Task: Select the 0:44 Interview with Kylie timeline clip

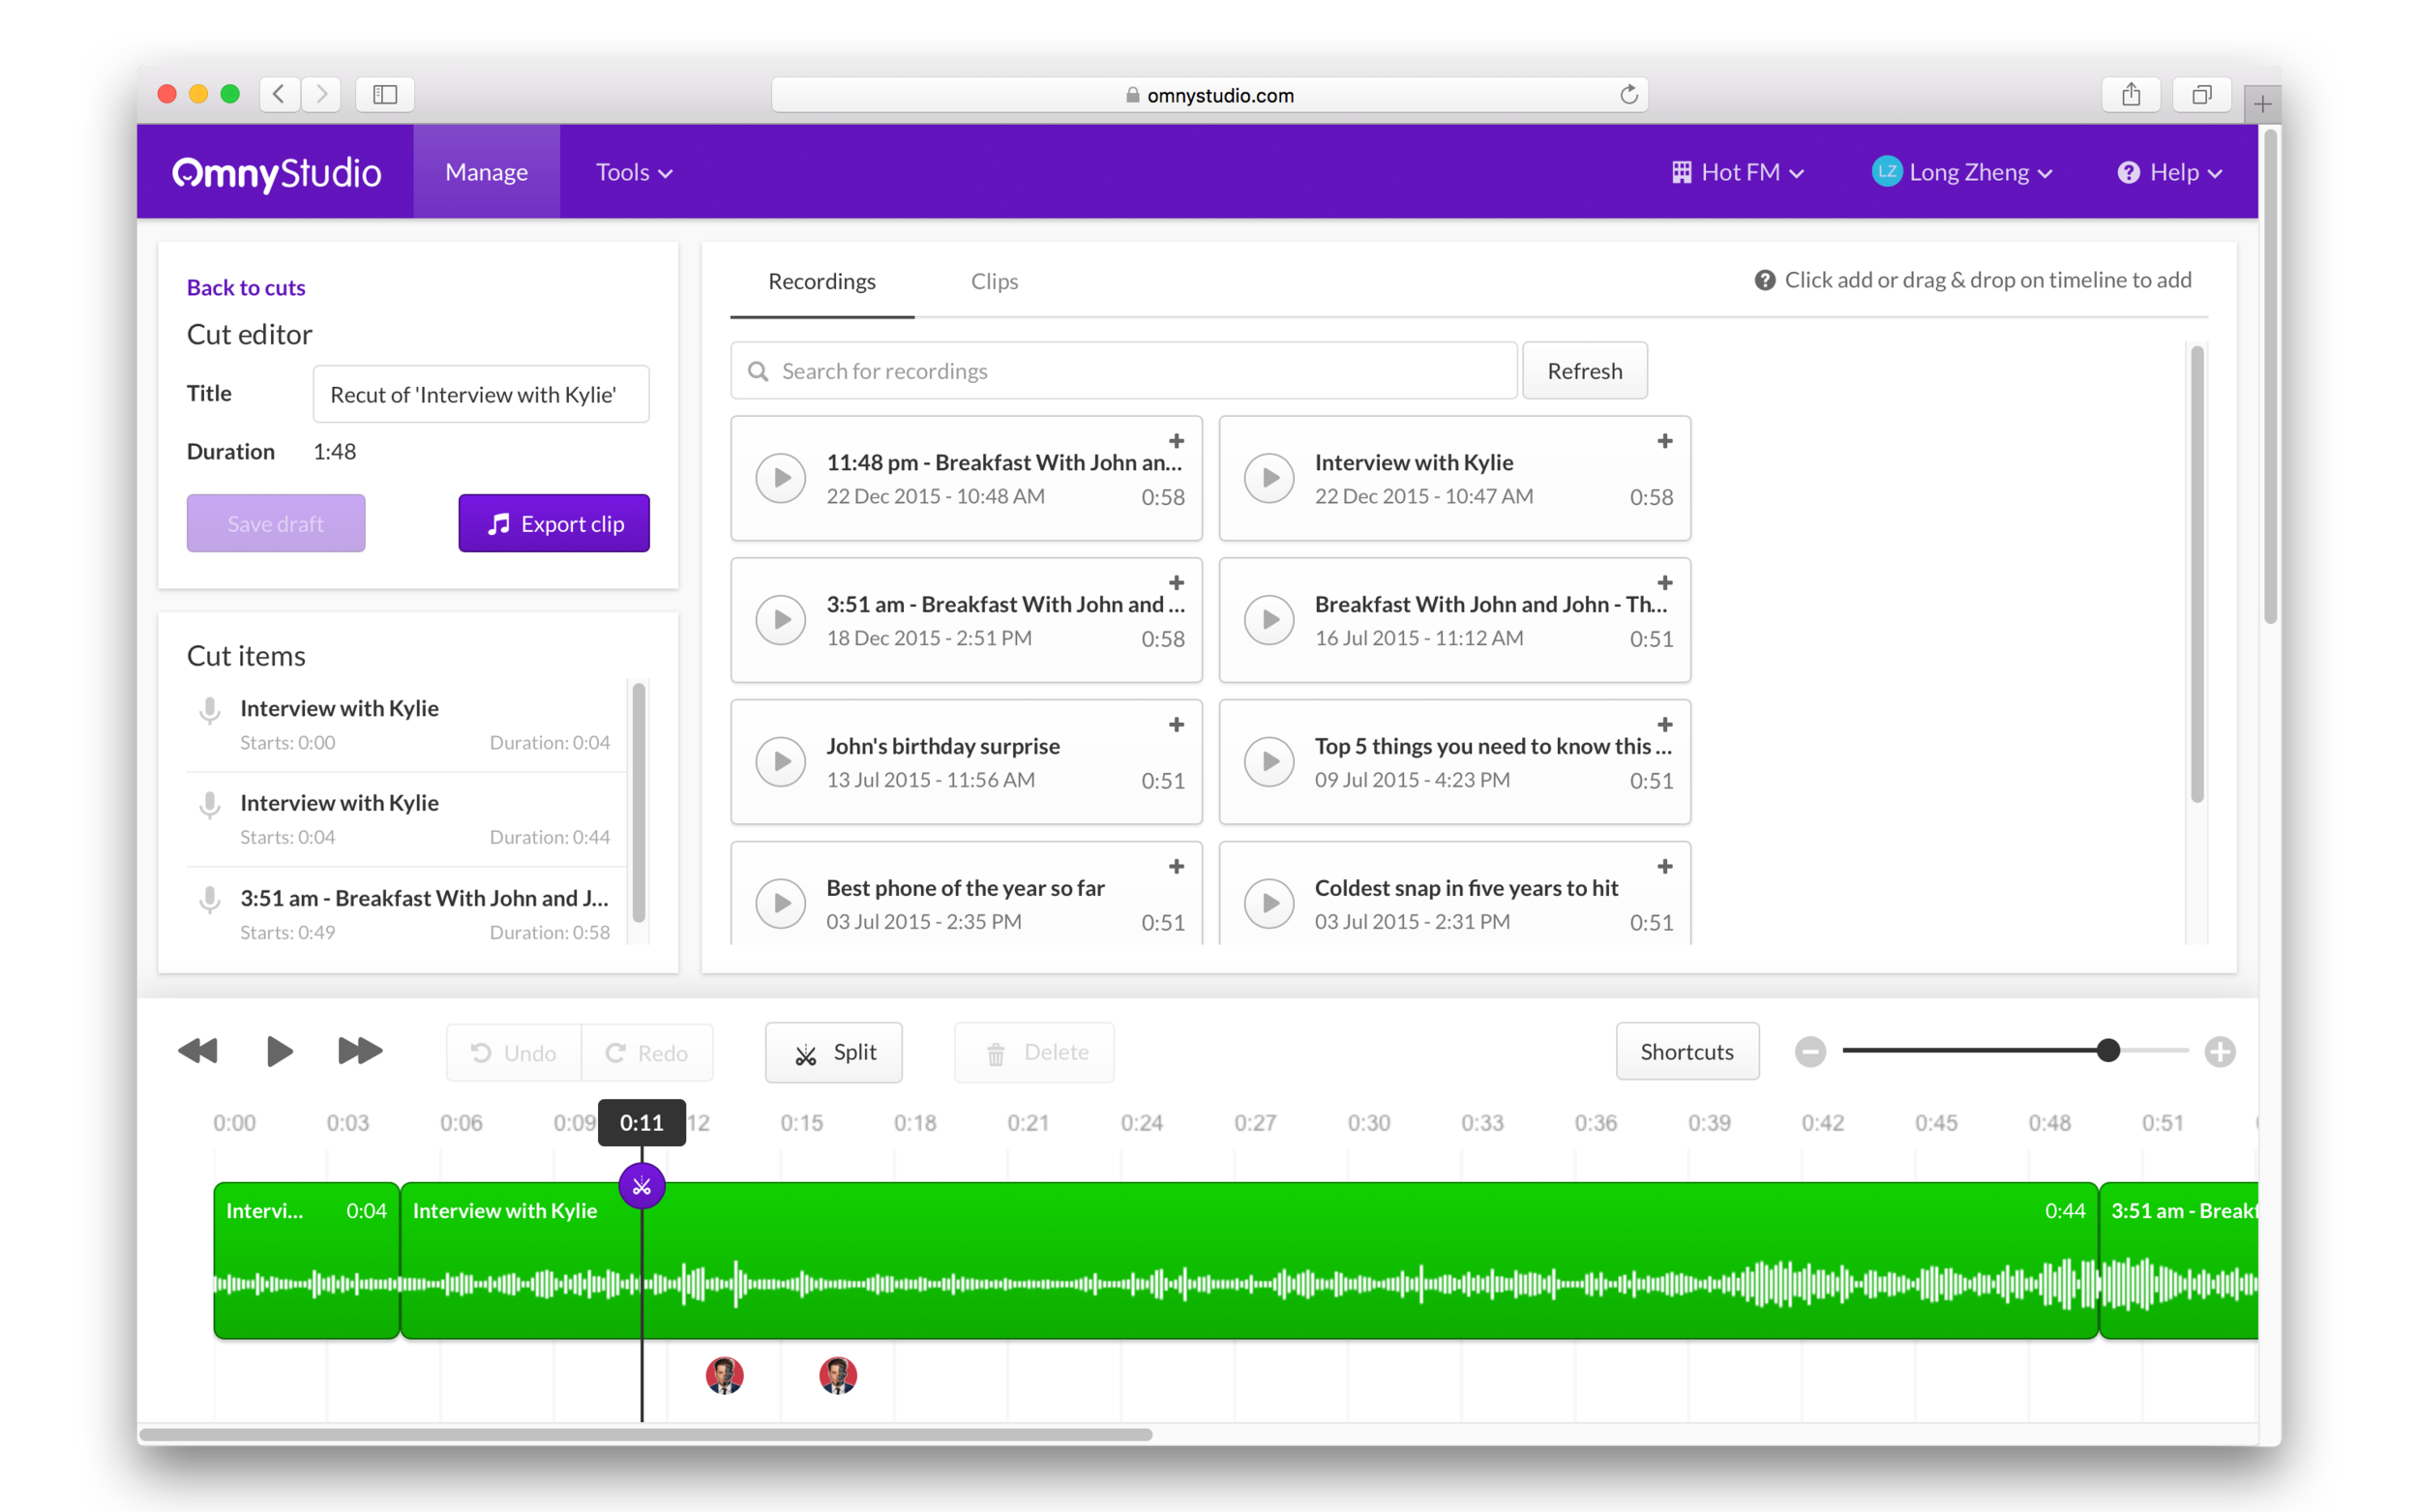Action: 1249,1261
